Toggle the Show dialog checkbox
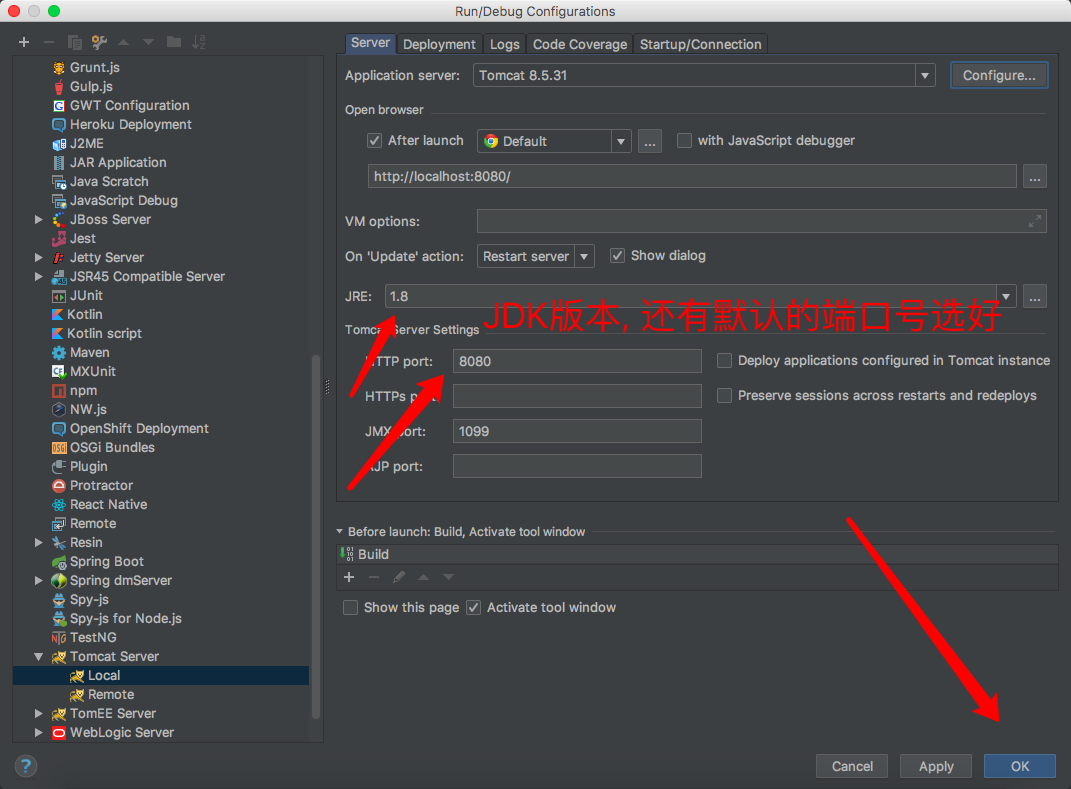Screen dimensions: 1071x789 pyautogui.click(x=617, y=255)
